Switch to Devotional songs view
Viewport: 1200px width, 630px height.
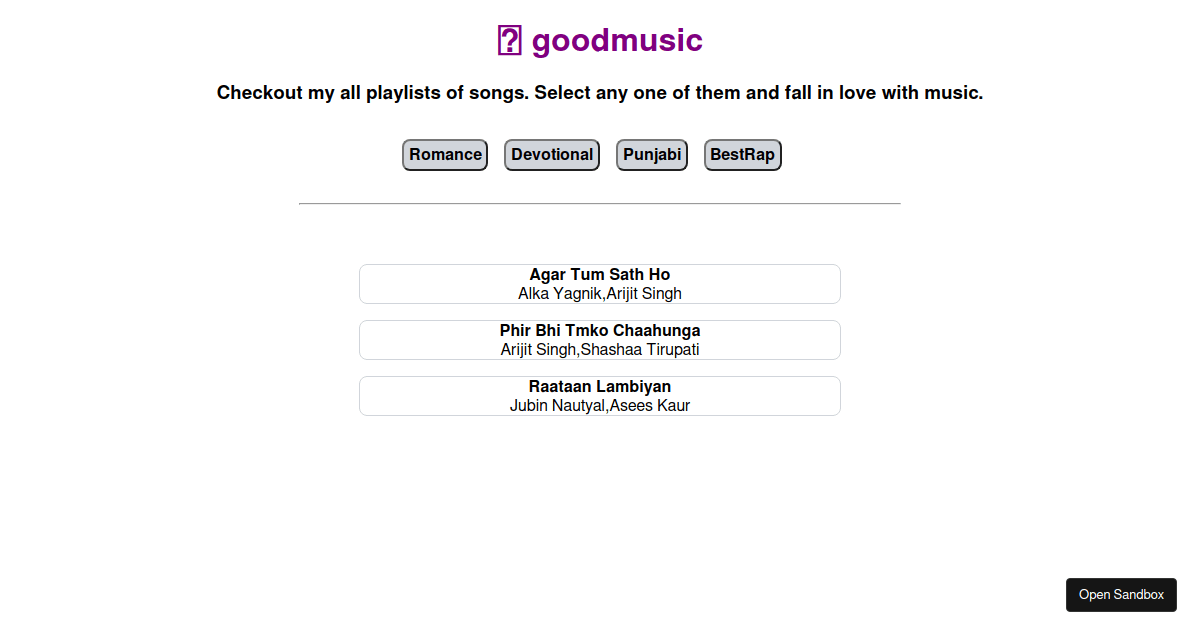pos(551,155)
